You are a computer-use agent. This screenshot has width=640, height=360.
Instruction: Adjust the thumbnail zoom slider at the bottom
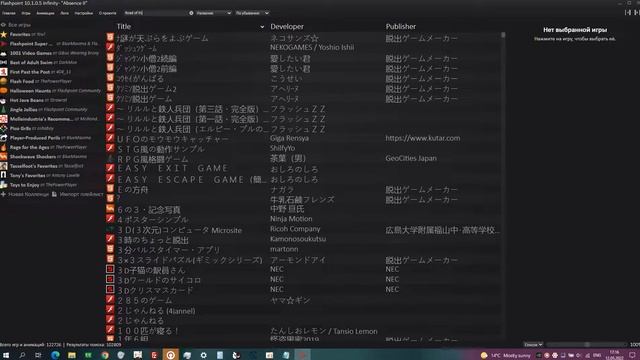pos(587,345)
